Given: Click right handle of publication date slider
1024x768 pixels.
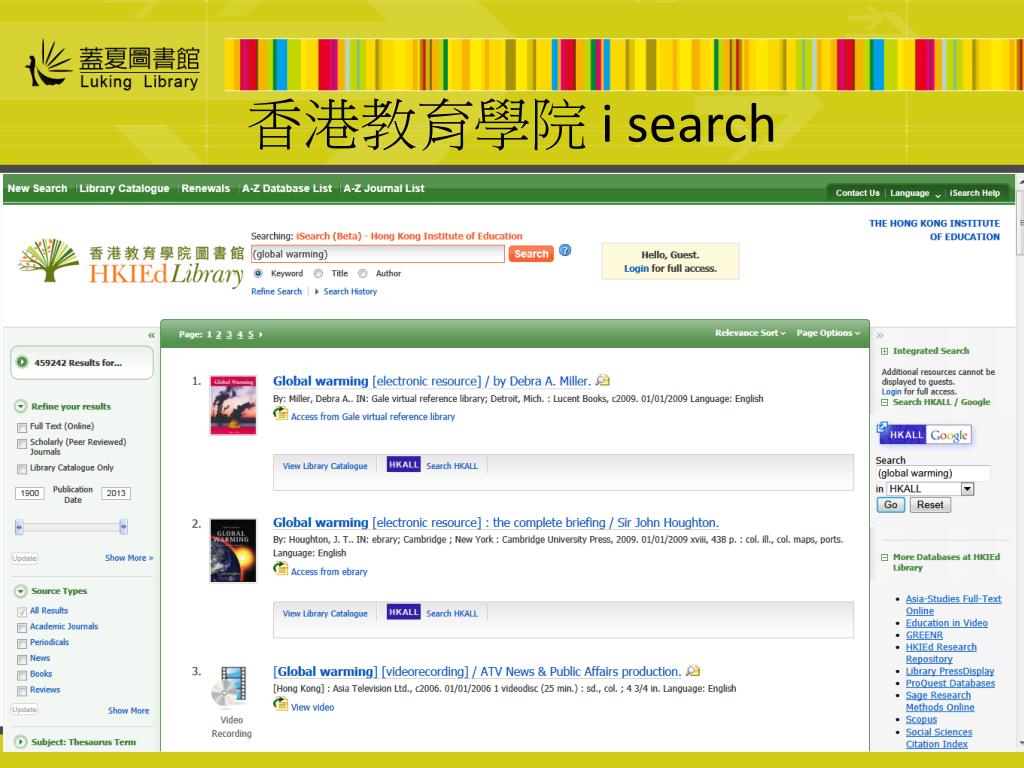Looking at the screenshot, I should point(123,526).
